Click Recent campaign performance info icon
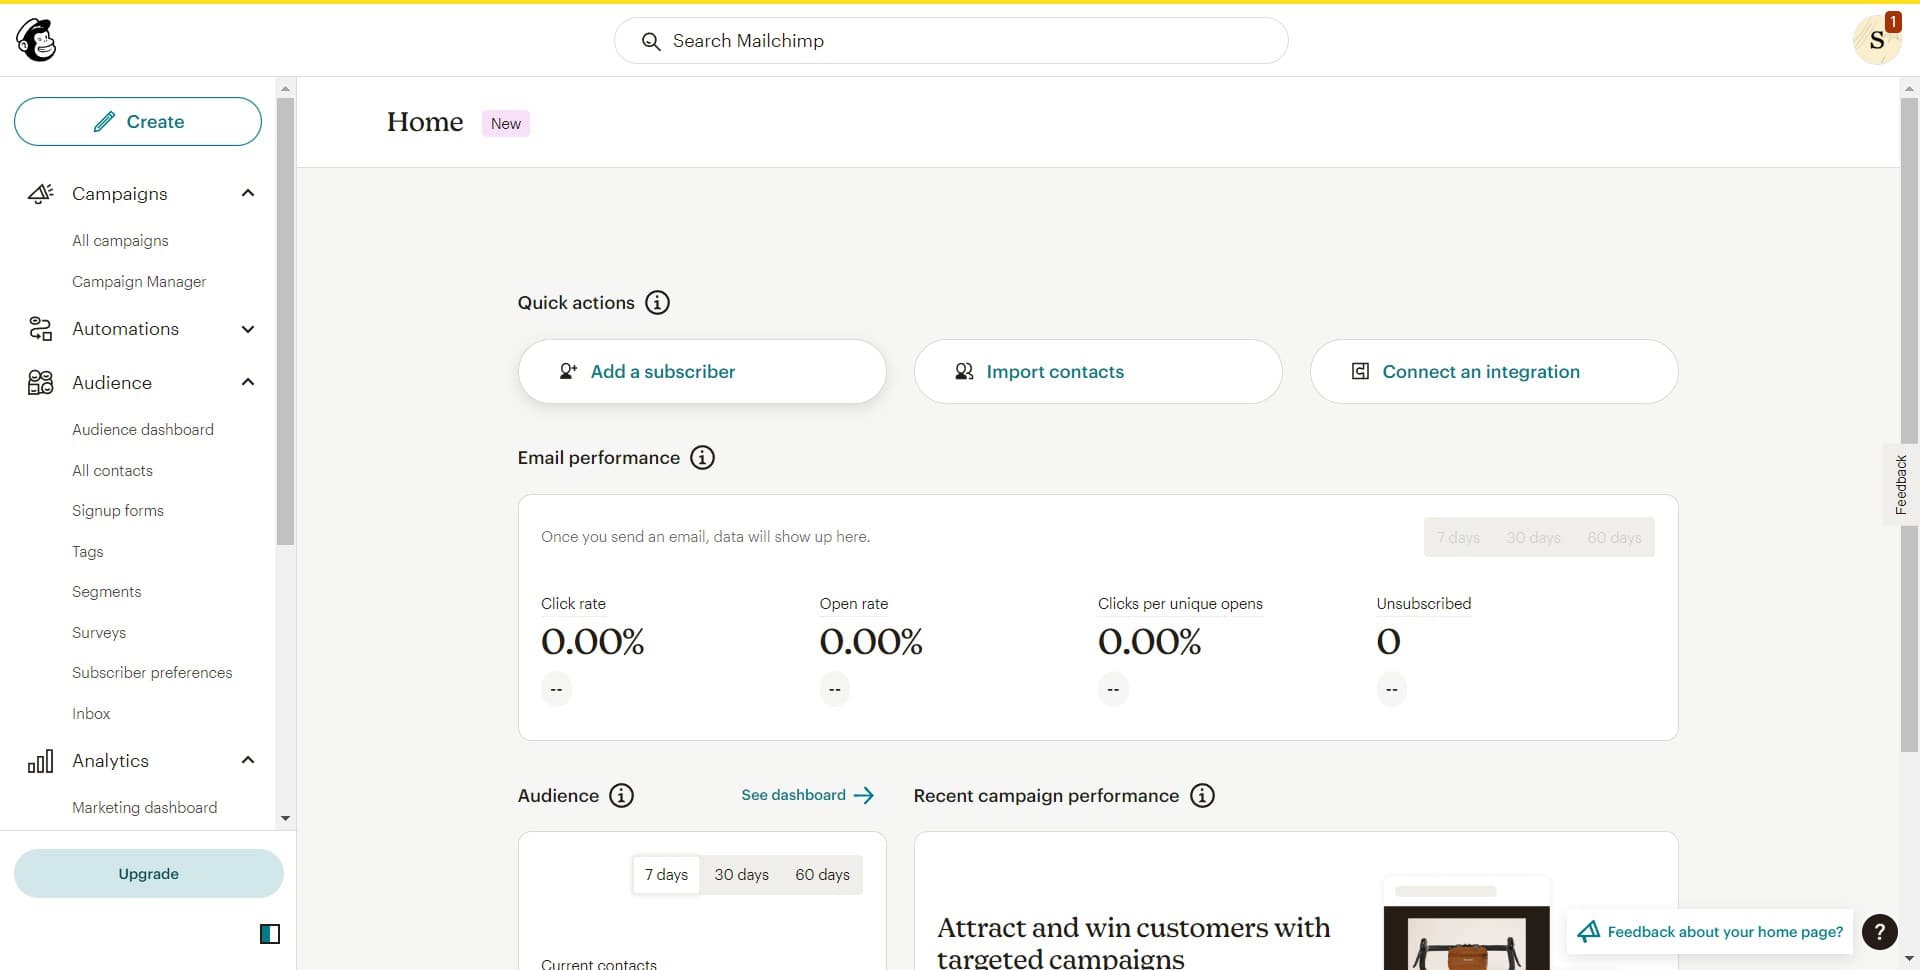 [1202, 796]
